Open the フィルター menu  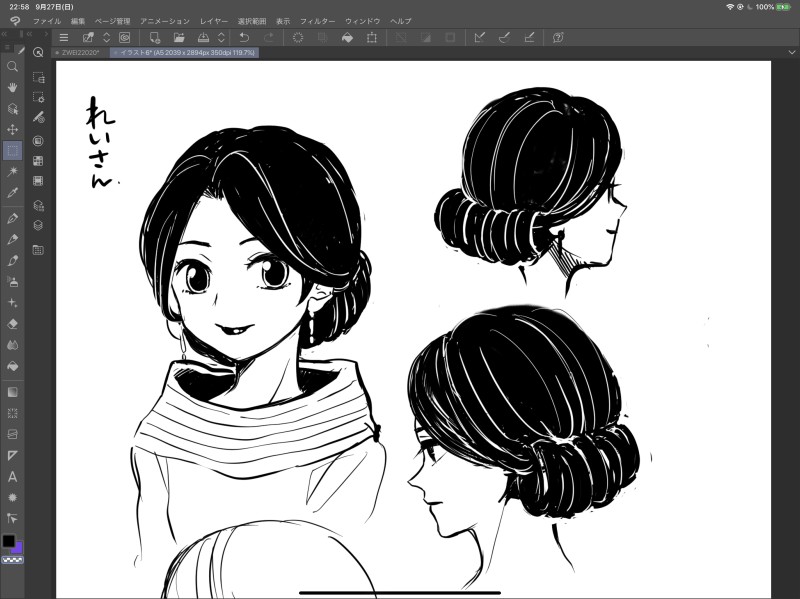tap(317, 21)
